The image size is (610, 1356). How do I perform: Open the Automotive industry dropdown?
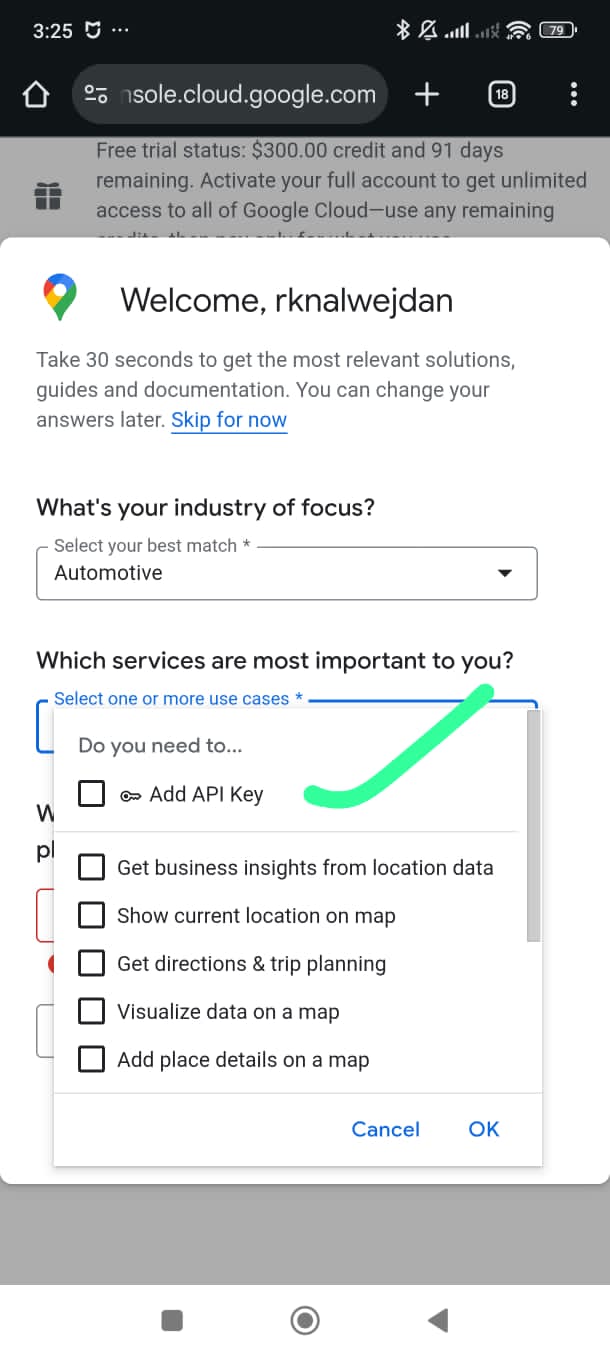point(286,573)
